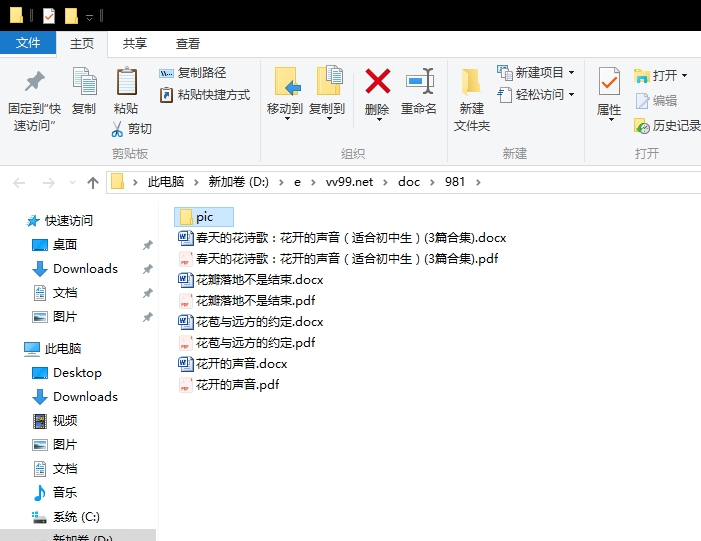Switch to the View (查看) tab
The width and height of the screenshot is (701, 541).
click(x=187, y=44)
